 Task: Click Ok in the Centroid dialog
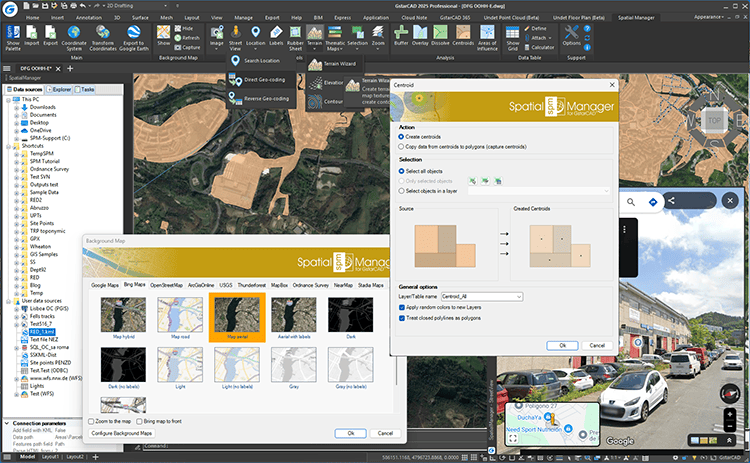pos(563,345)
